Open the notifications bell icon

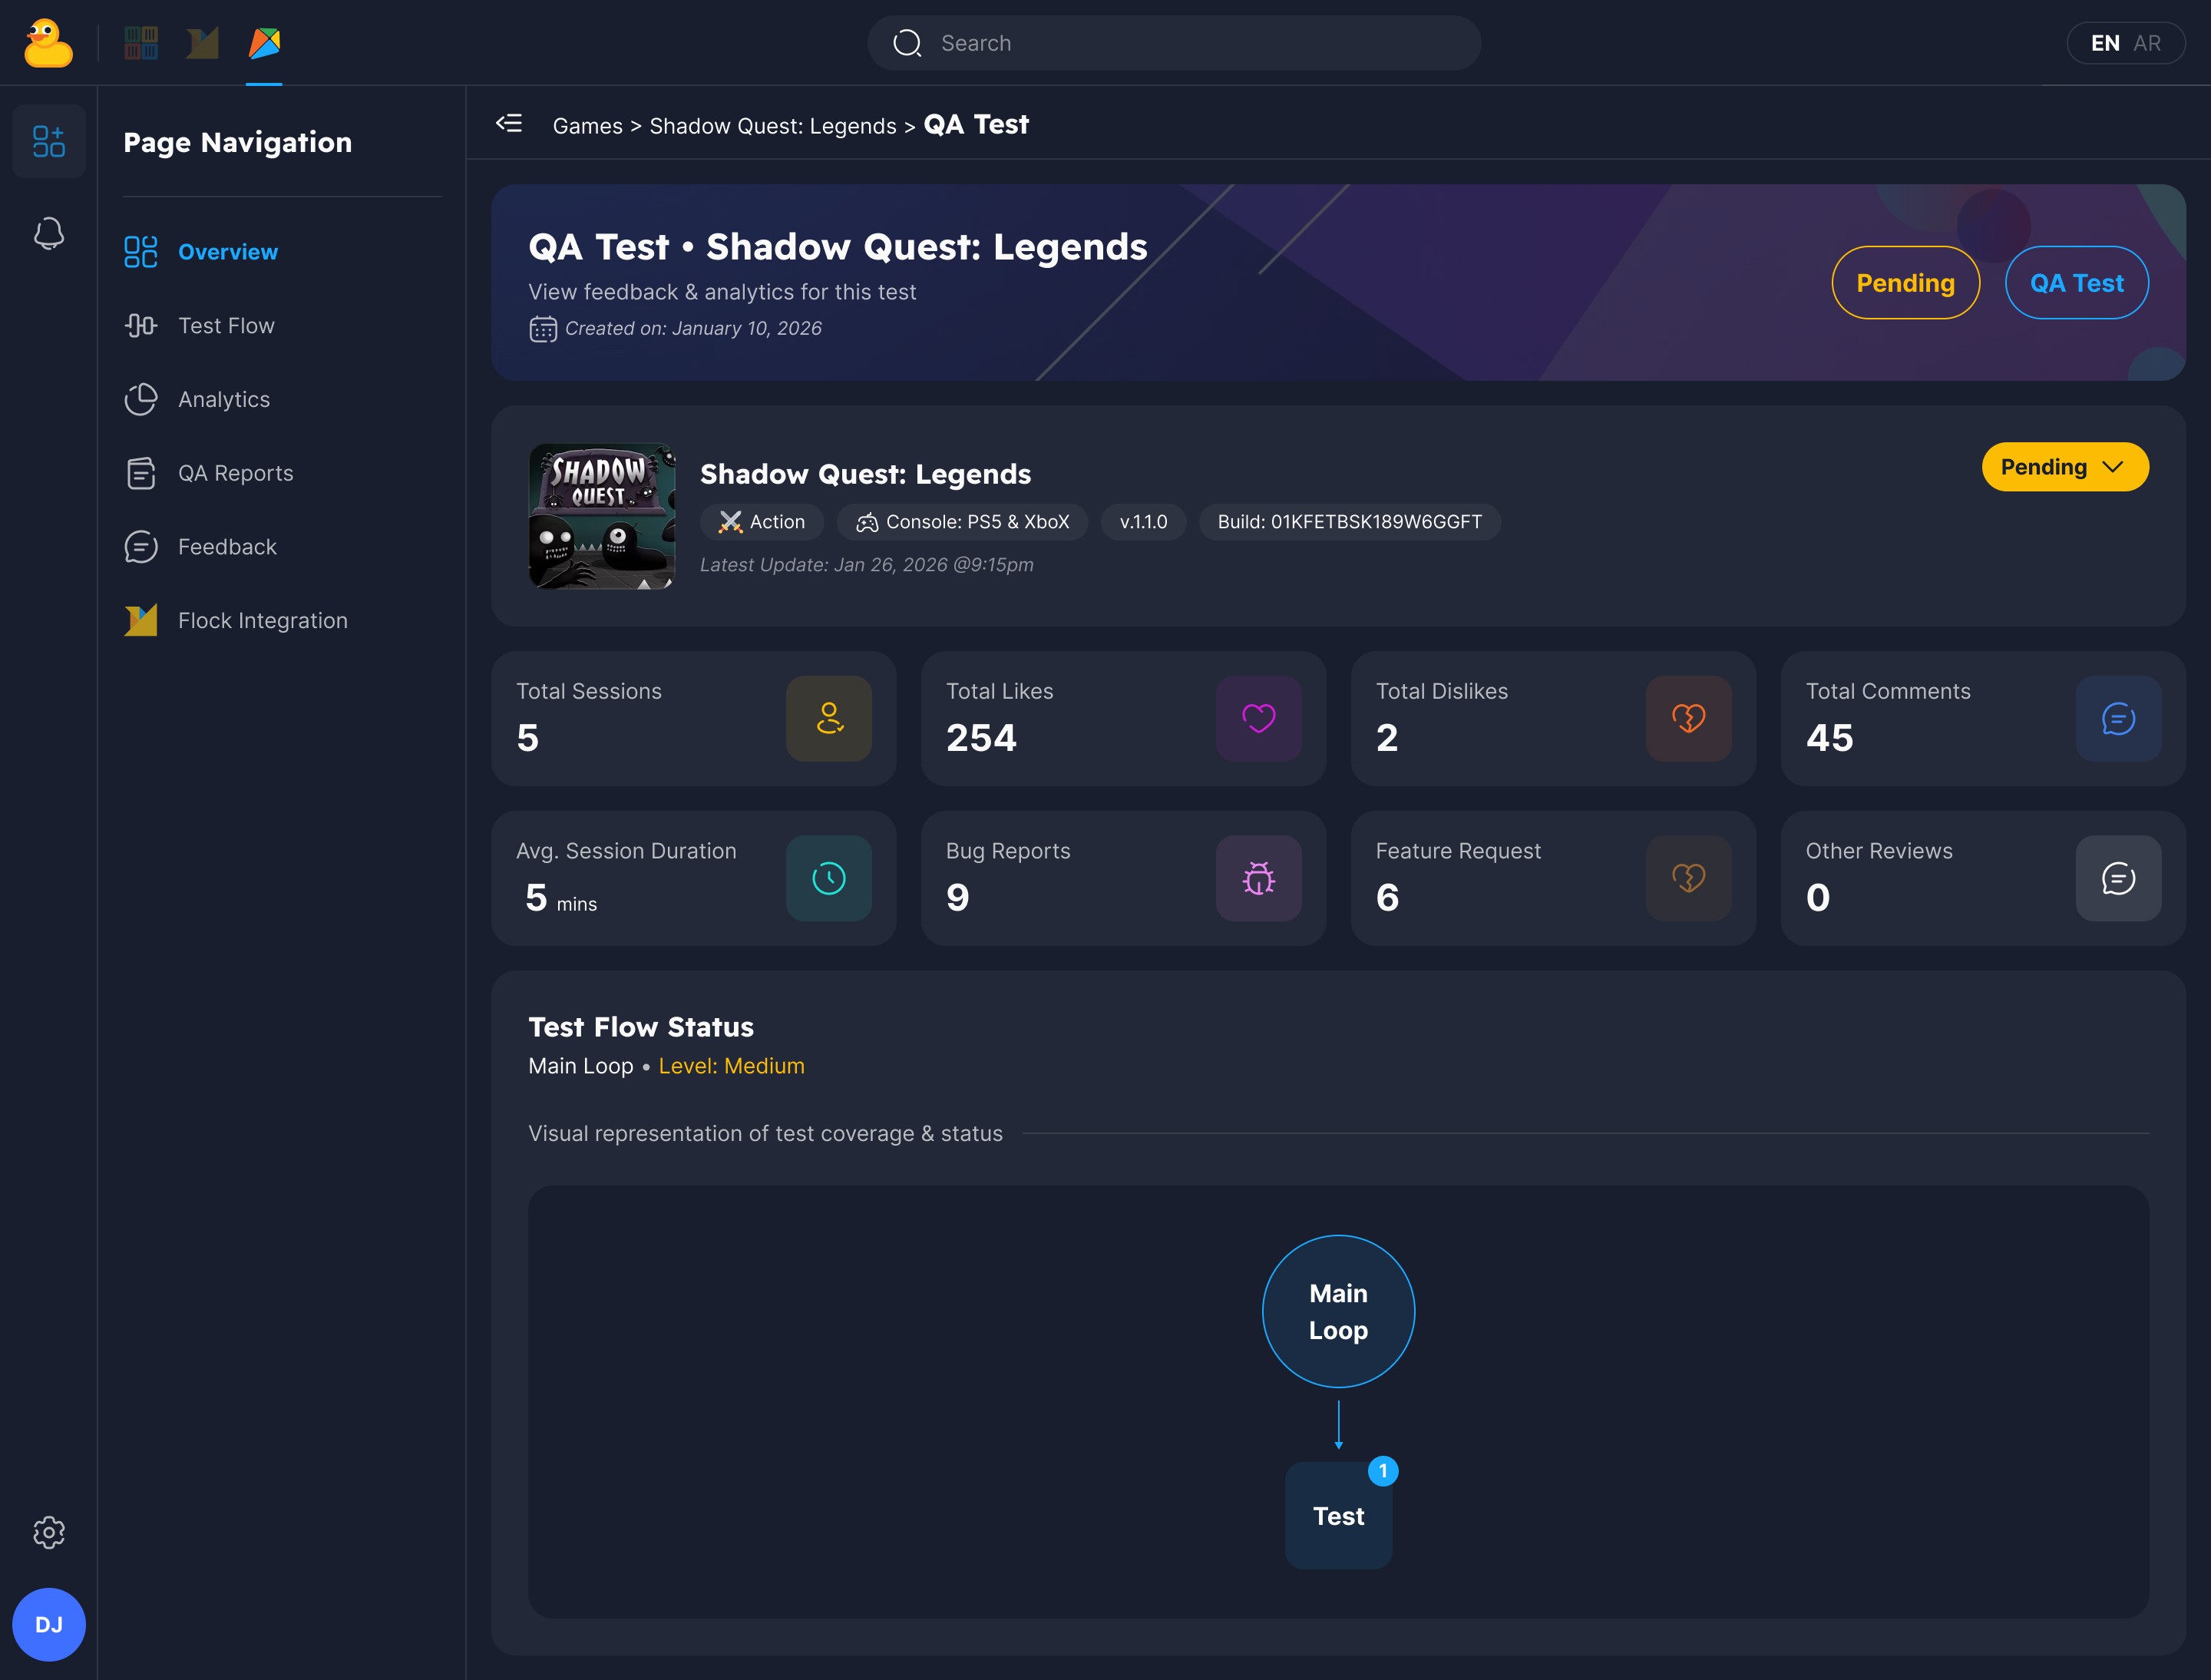[48, 234]
